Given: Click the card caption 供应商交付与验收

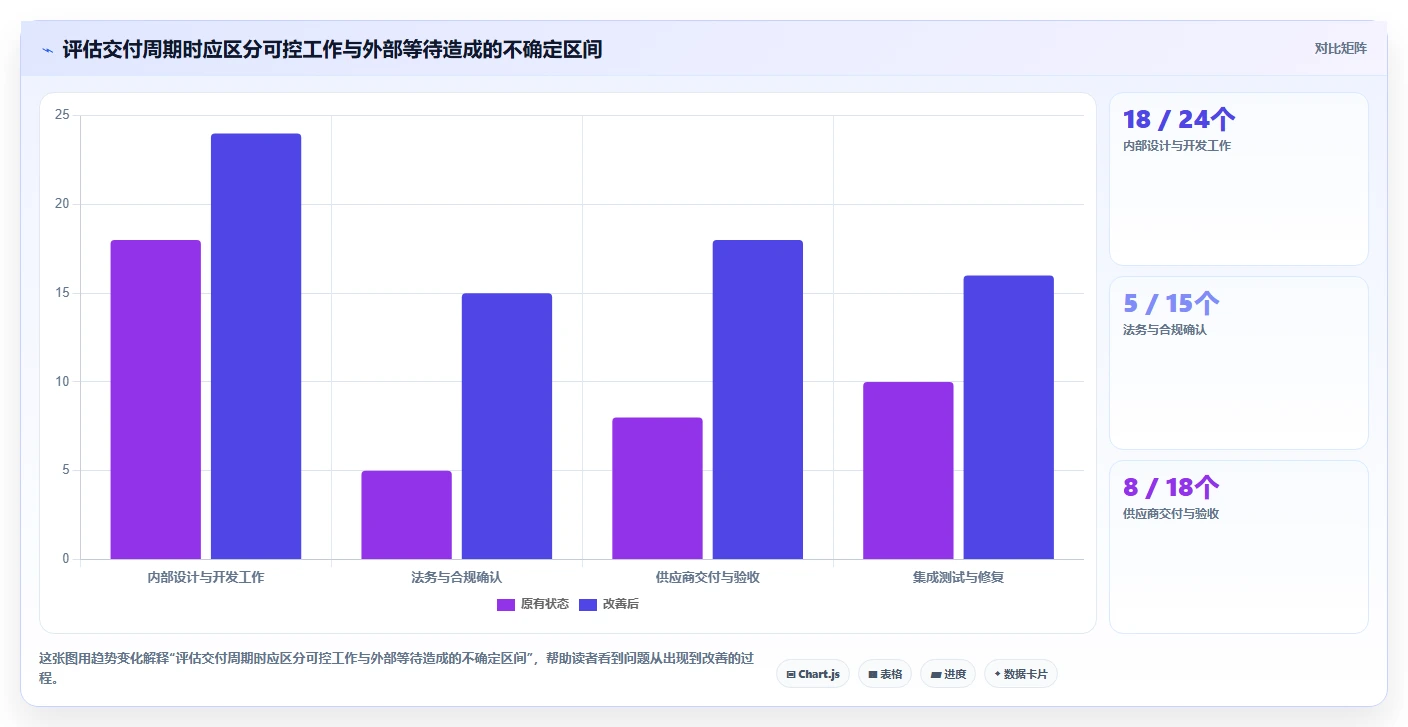Looking at the screenshot, I should (1171, 514).
